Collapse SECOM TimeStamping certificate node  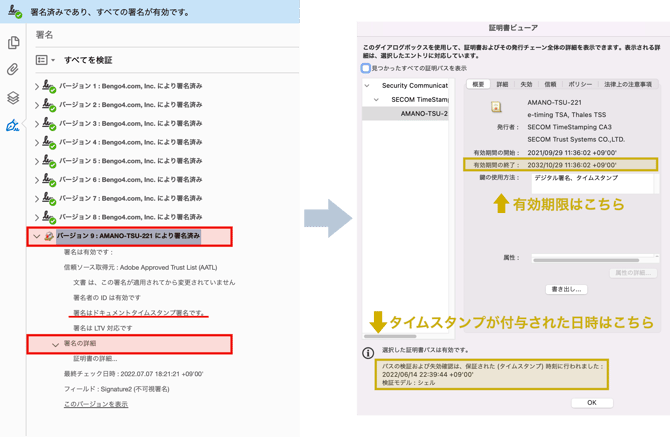click(x=376, y=100)
